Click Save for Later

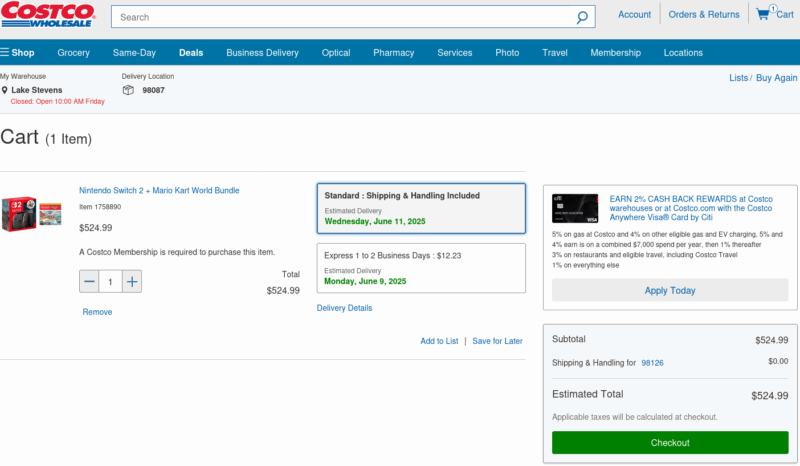[x=497, y=341]
